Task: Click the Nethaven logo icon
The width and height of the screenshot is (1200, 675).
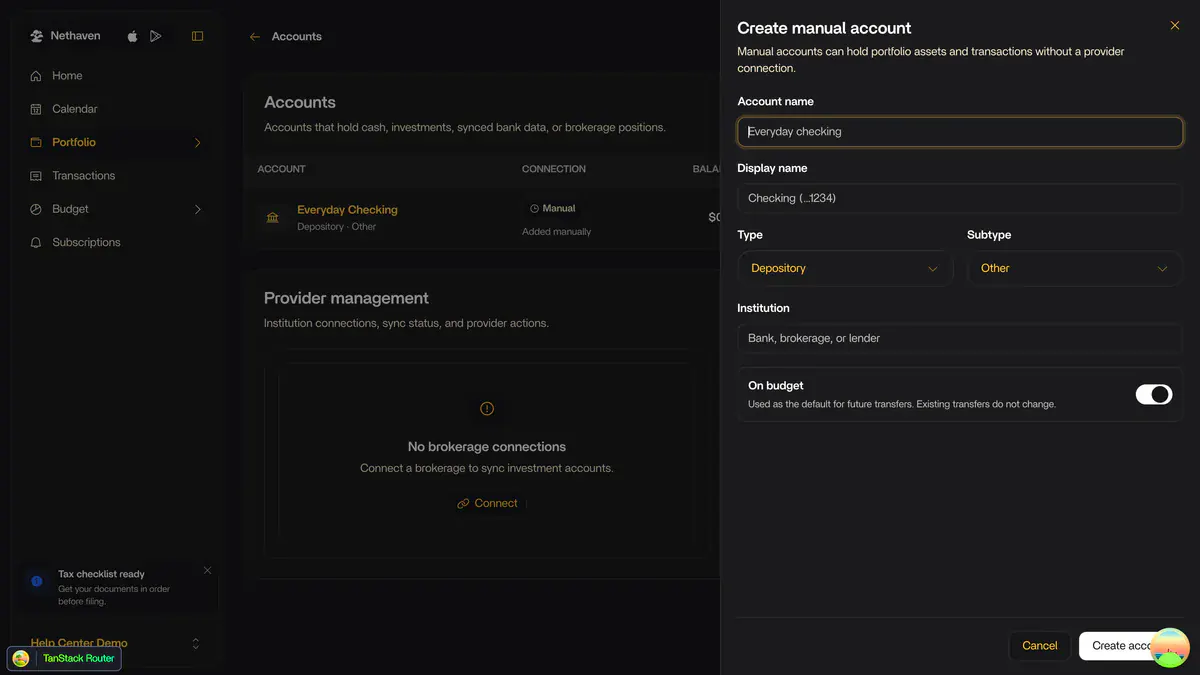Action: (36, 36)
